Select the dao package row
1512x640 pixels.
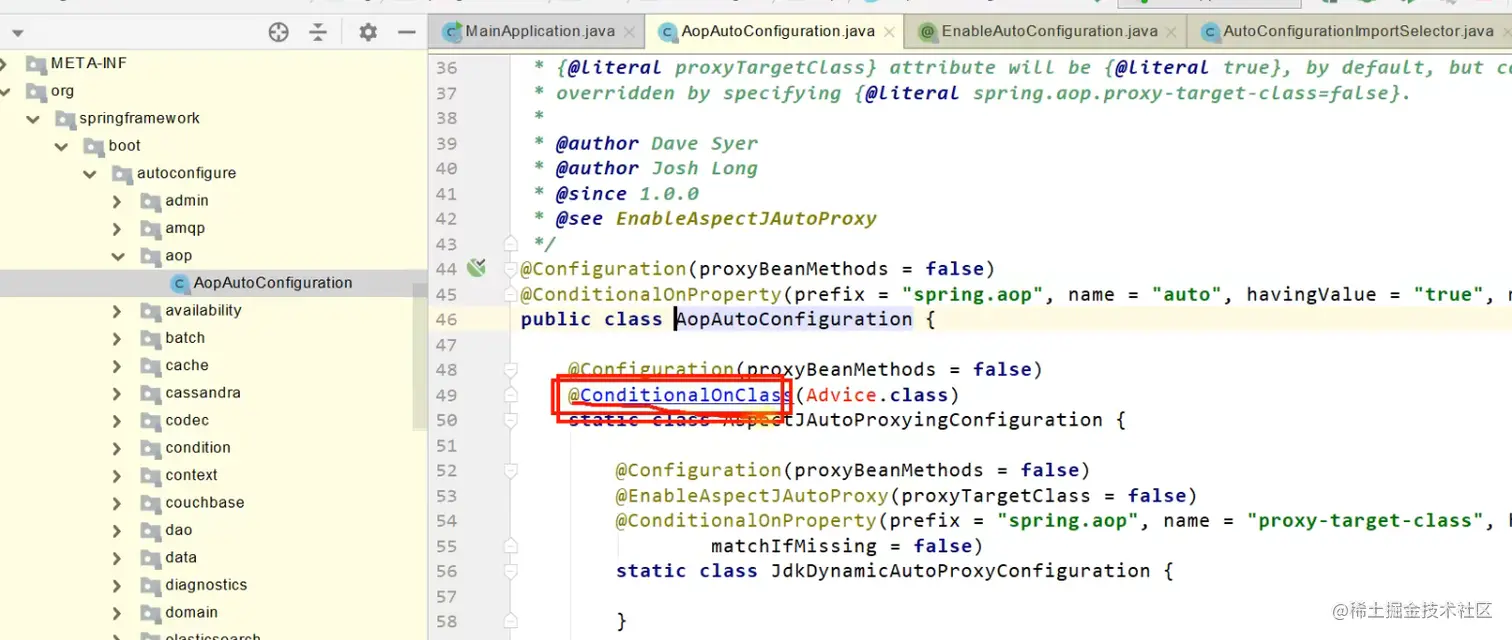pyautogui.click(x=214, y=530)
